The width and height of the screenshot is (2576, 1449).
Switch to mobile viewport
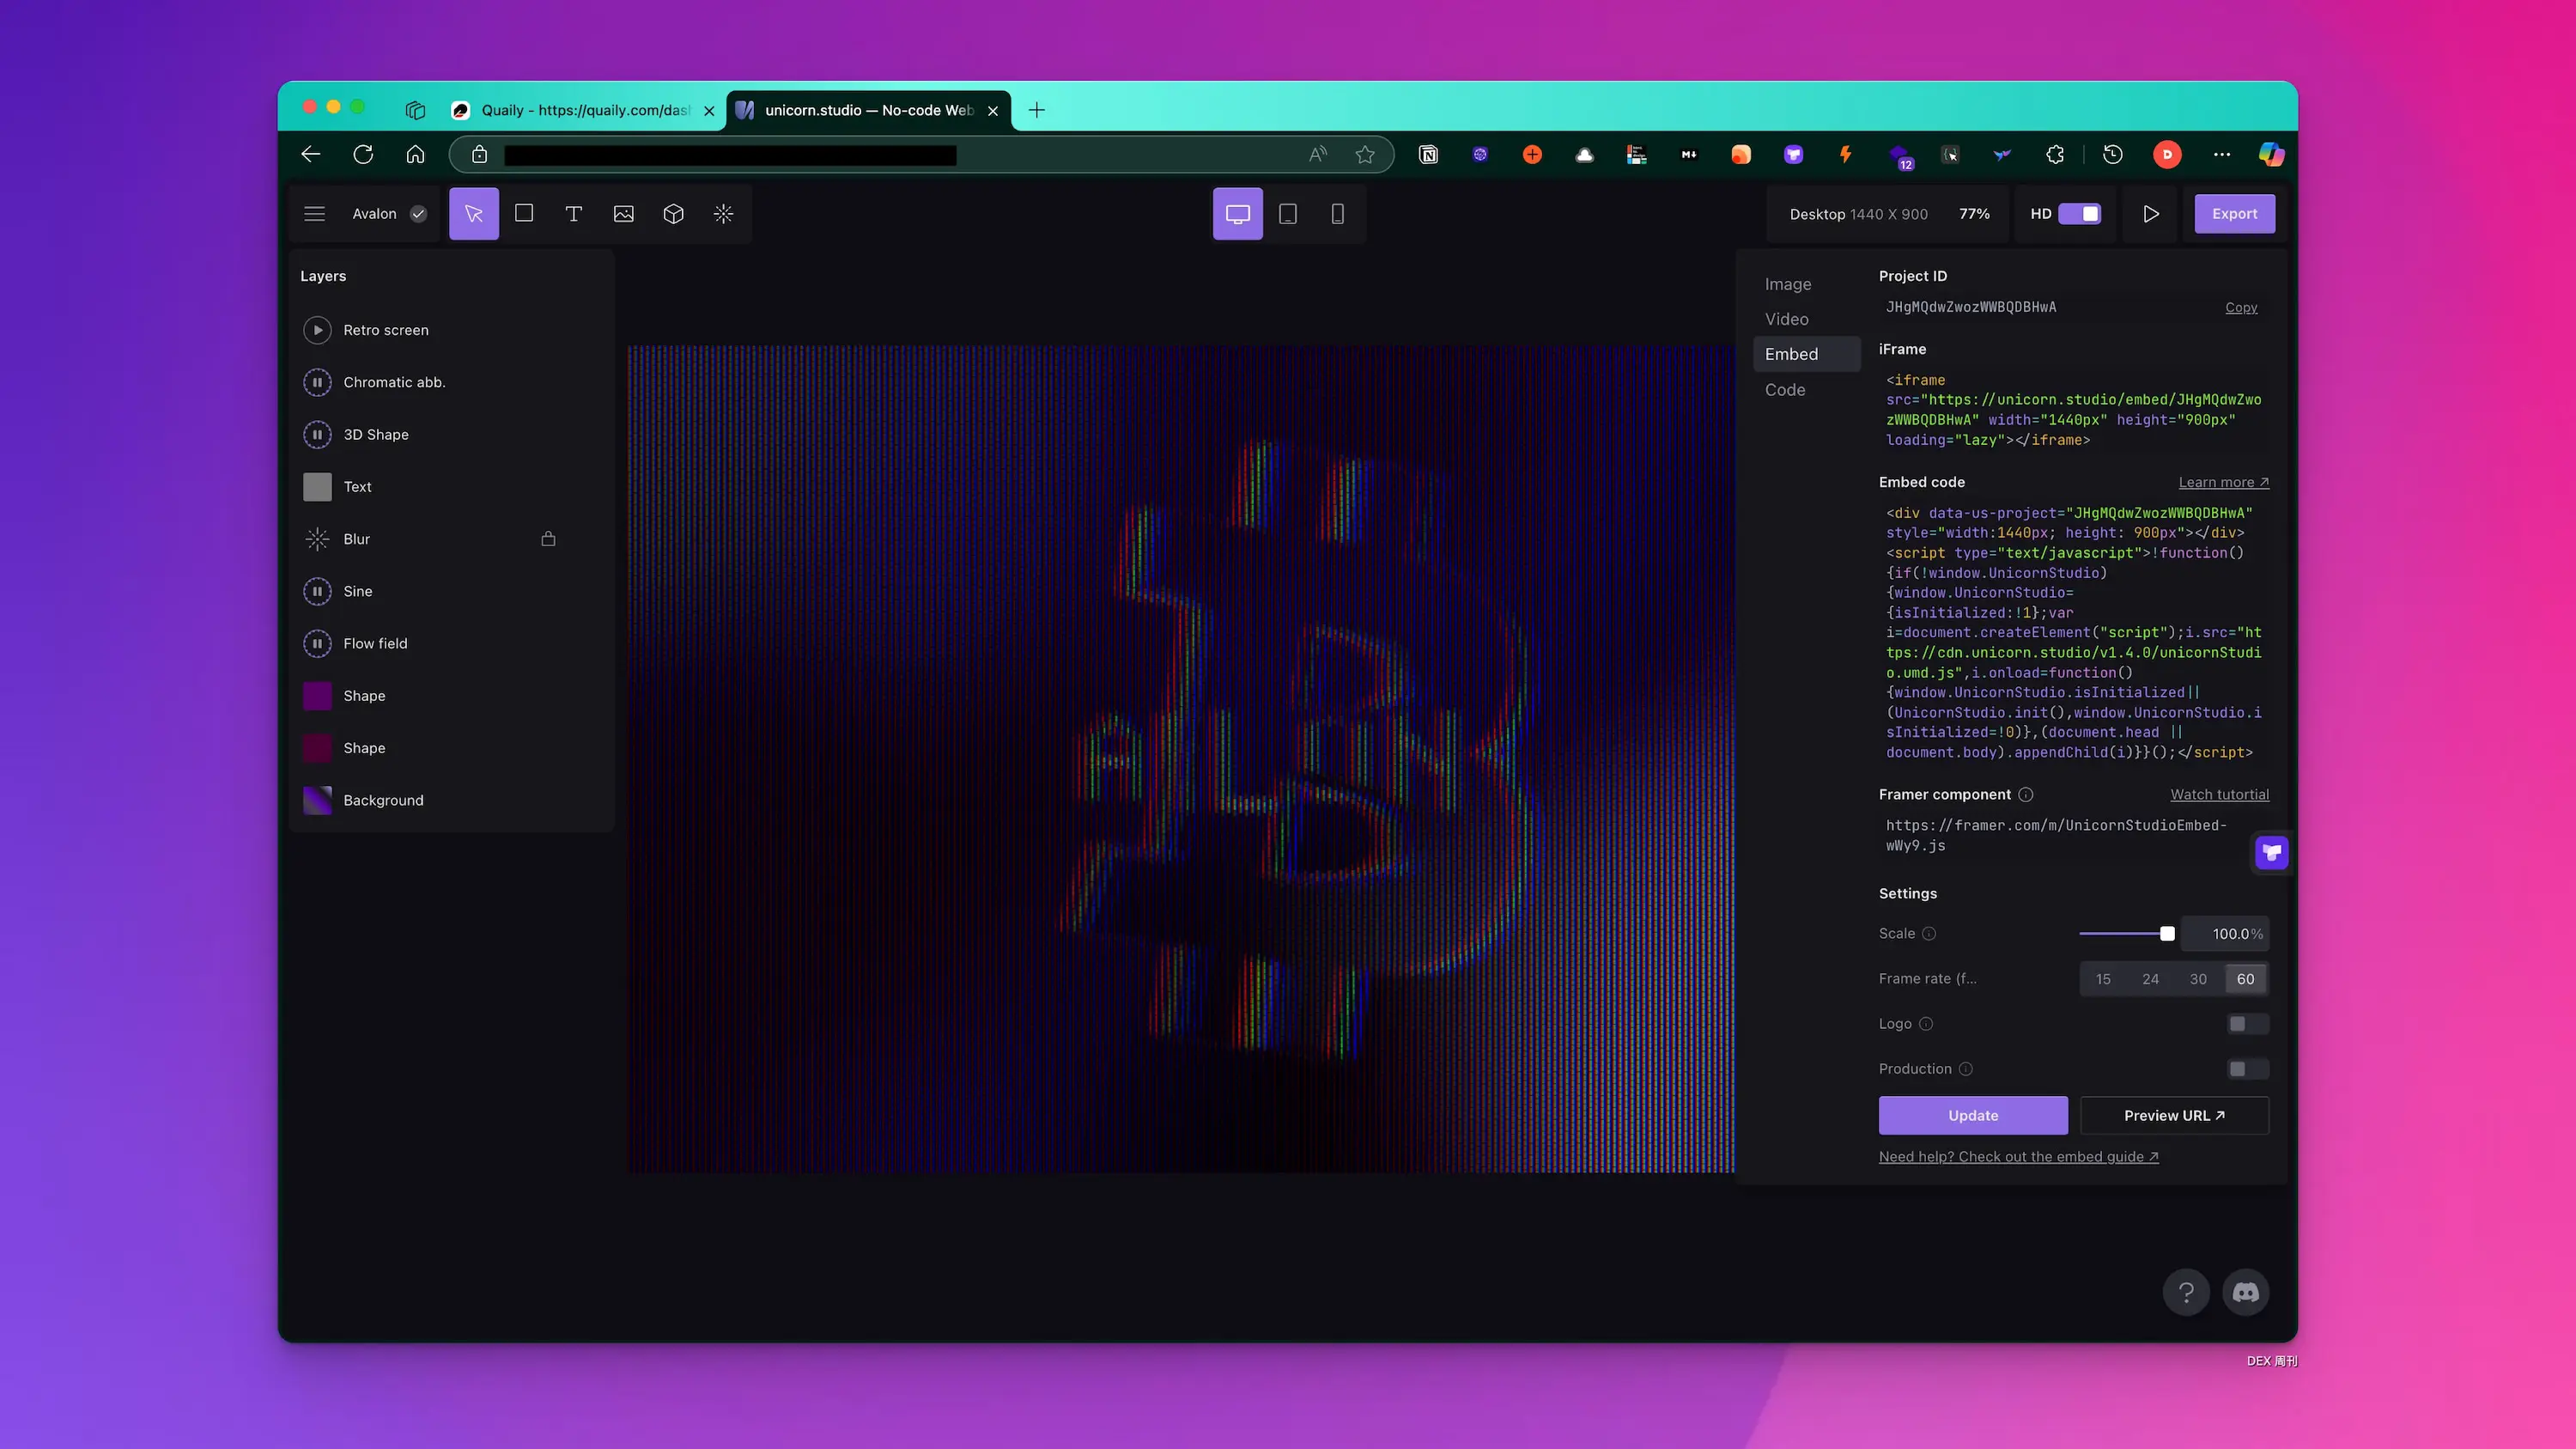click(1338, 214)
